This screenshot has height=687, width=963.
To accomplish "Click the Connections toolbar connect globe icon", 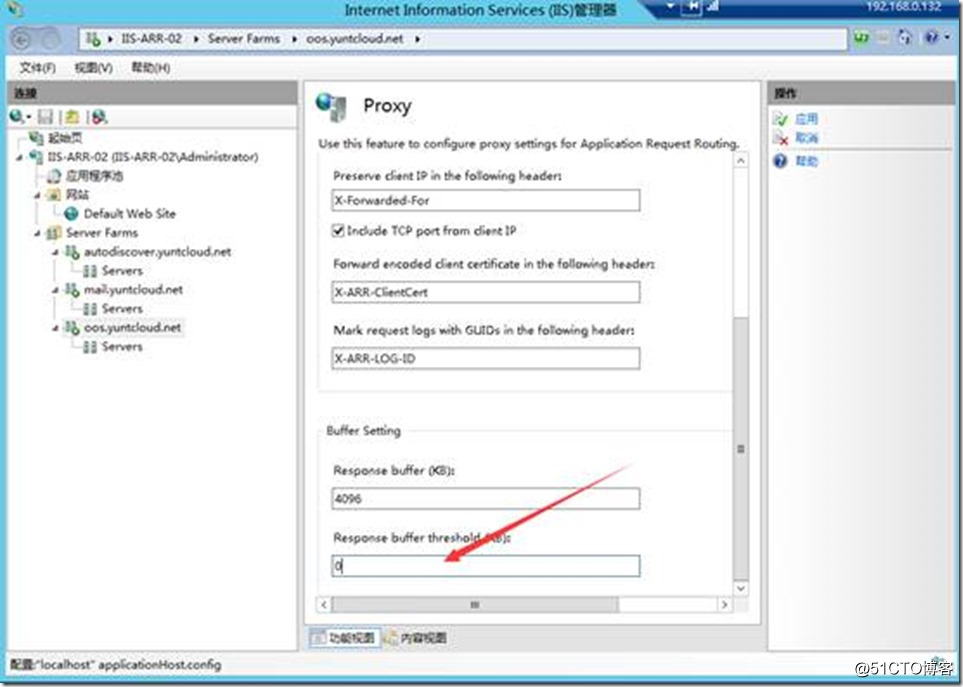I will point(17,116).
